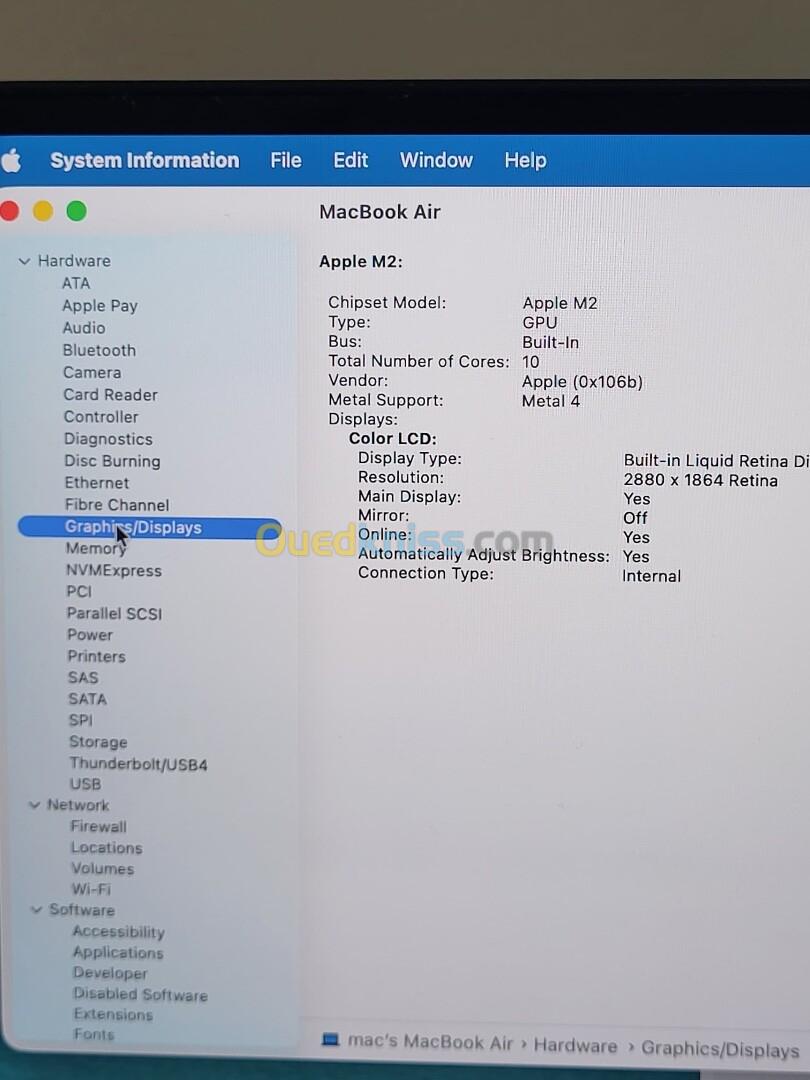Click mac's MacBook Air in path bar
The image size is (810, 1080).
point(430,1042)
